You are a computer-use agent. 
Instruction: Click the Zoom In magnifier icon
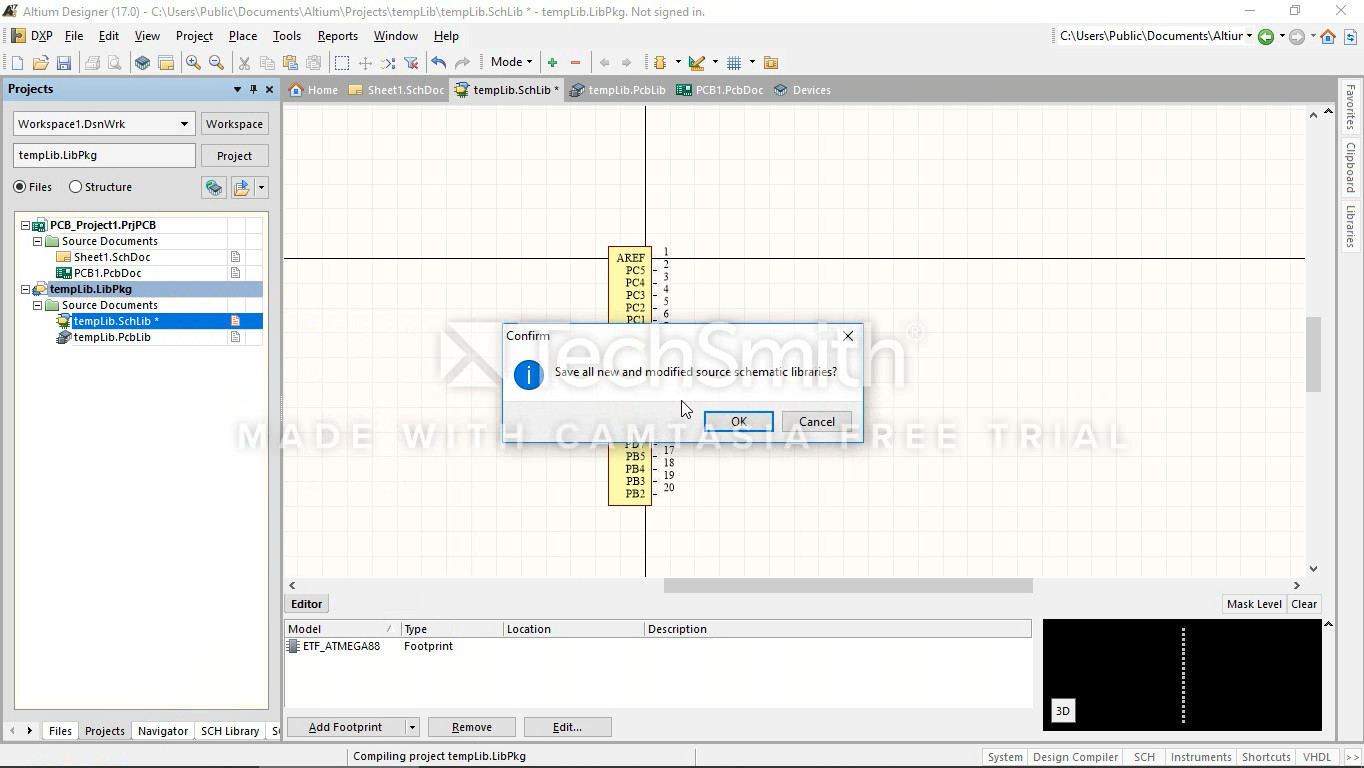coord(193,63)
